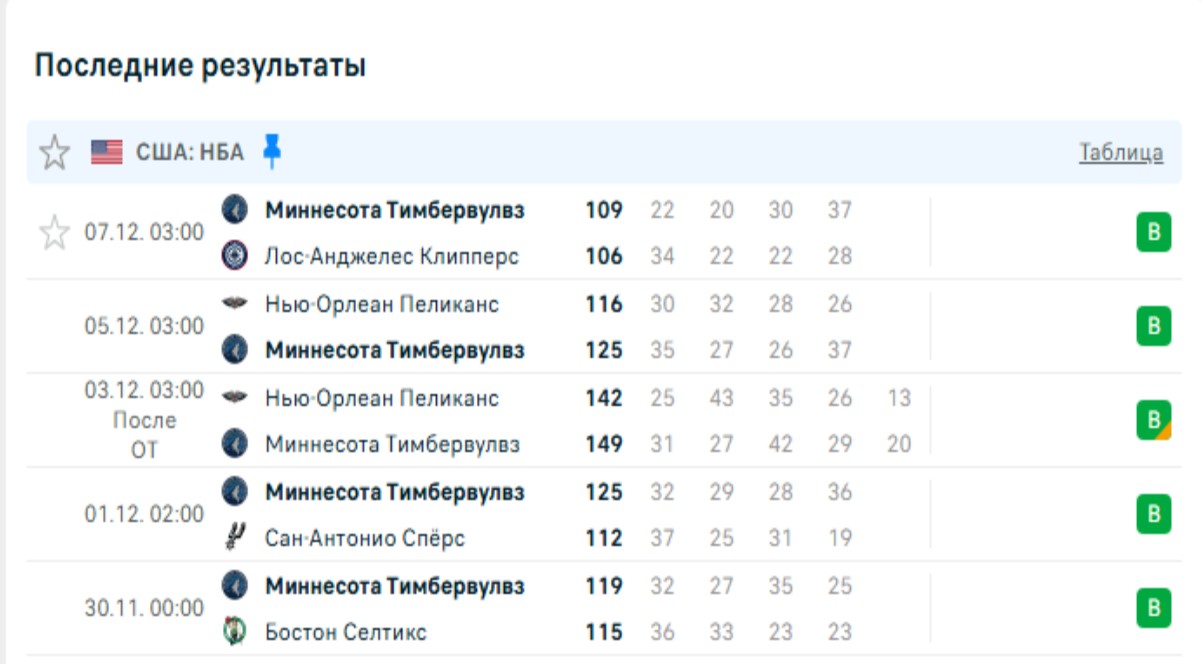The width and height of the screenshot is (1201, 664).
Task: Click the Сан-Антонио Спёрс logo
Action: pos(234,539)
